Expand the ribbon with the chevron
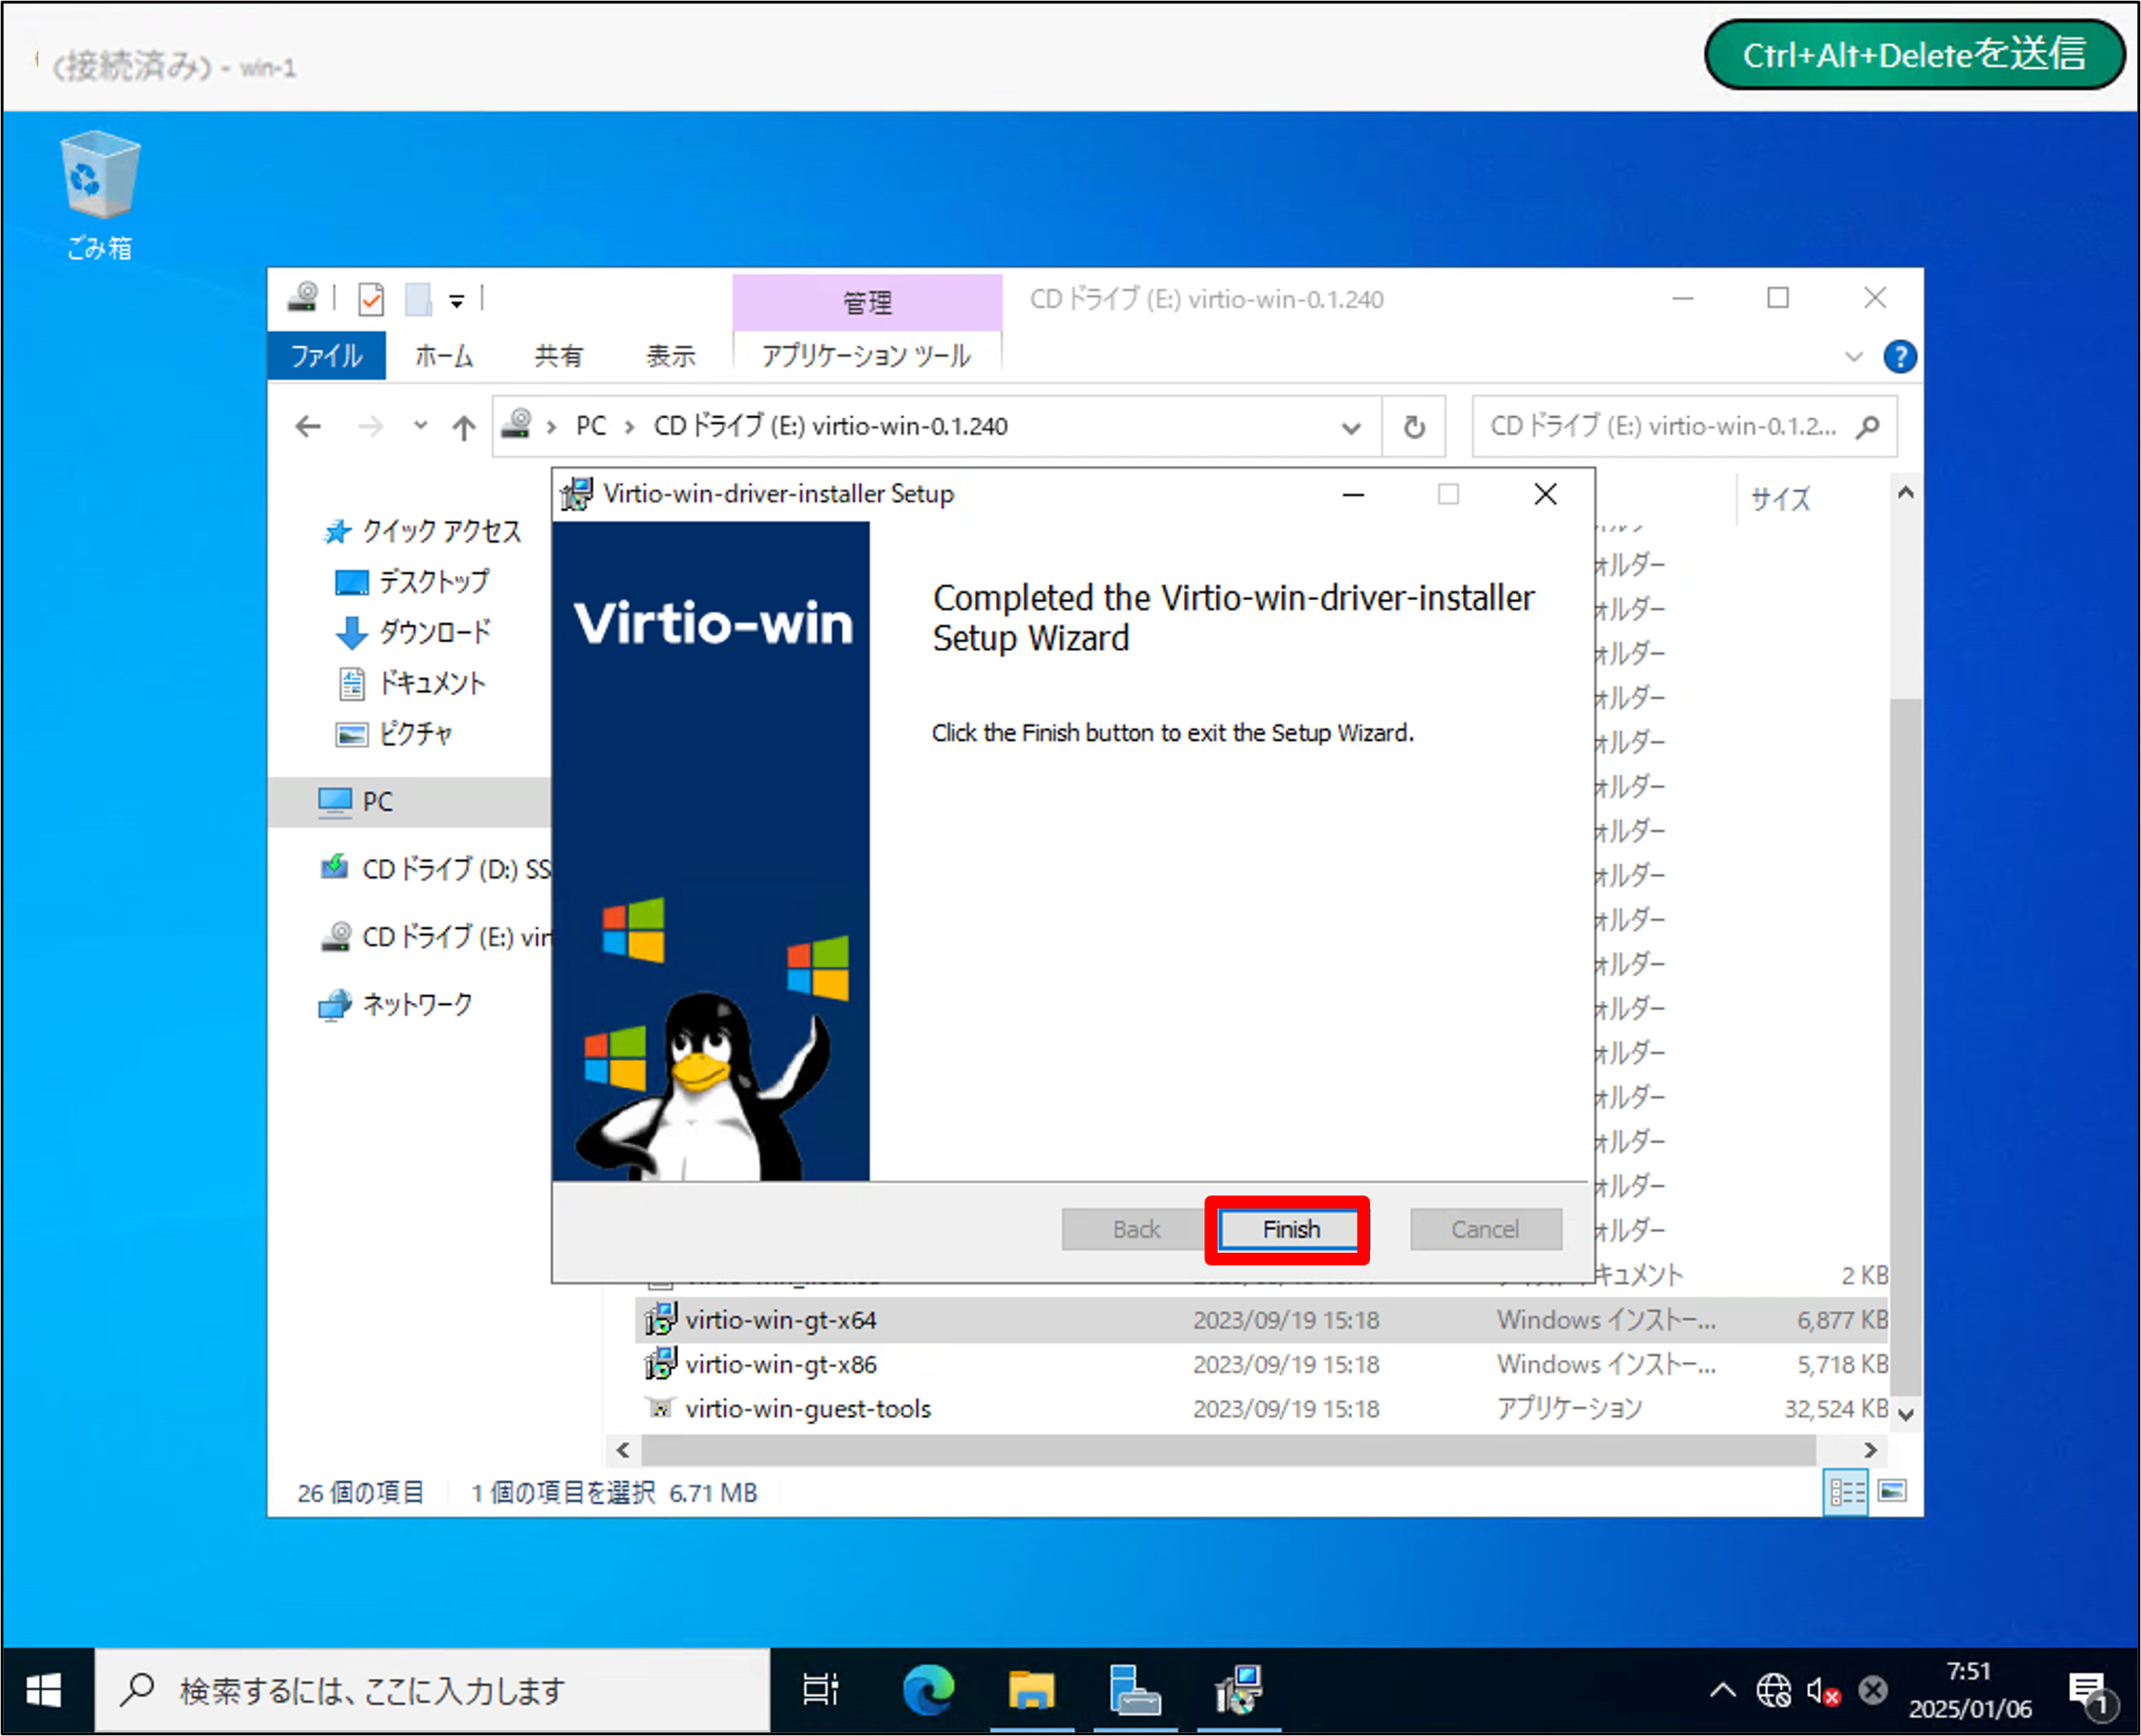 point(1853,357)
